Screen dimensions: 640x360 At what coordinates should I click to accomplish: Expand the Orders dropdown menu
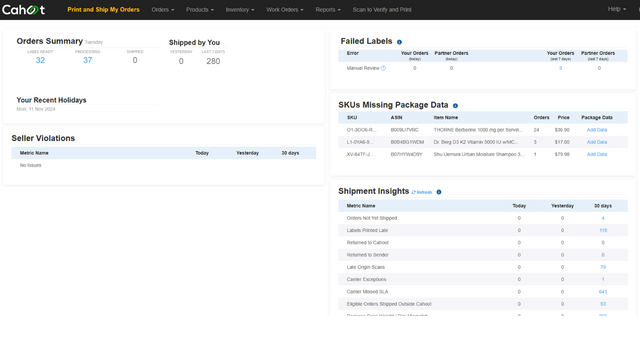[162, 9]
